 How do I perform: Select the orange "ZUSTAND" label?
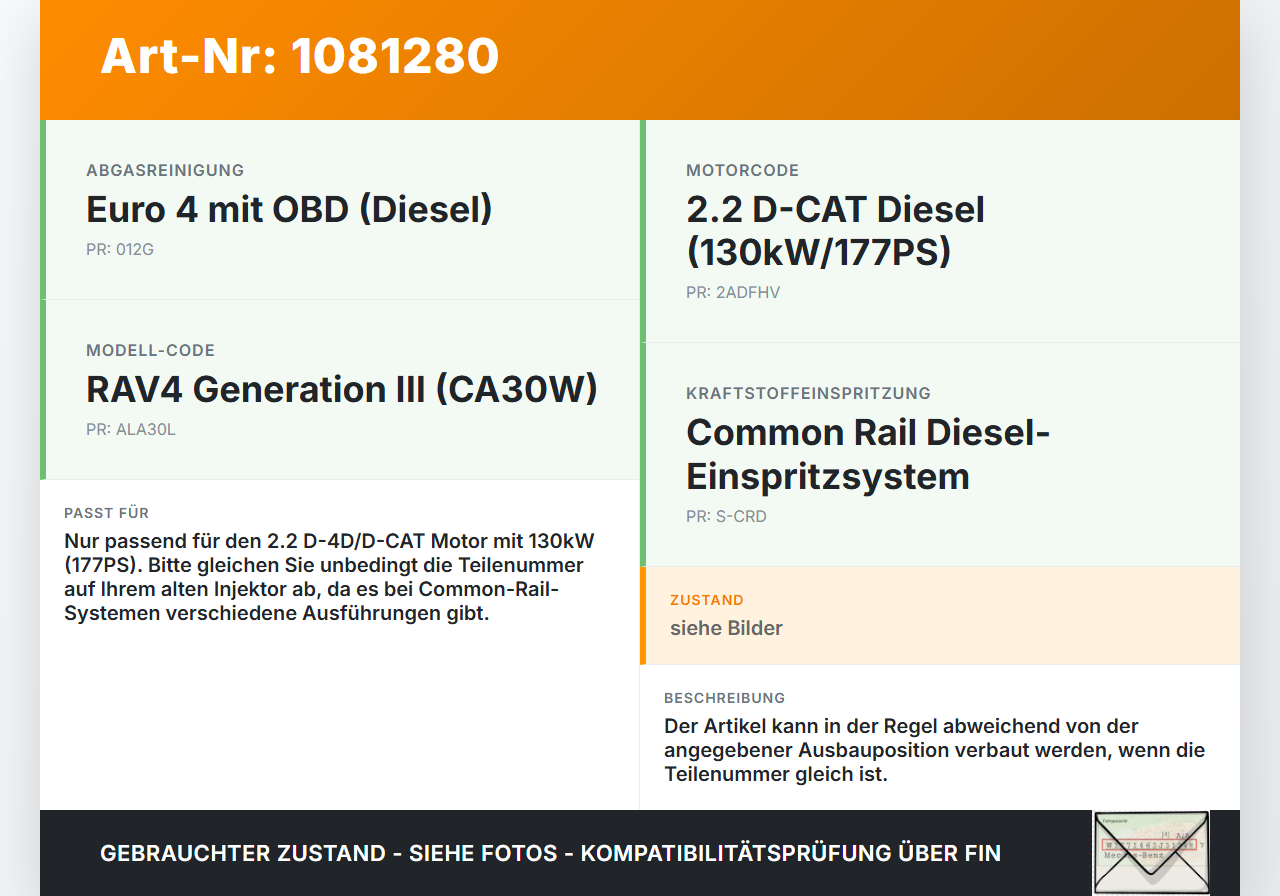coord(707,600)
